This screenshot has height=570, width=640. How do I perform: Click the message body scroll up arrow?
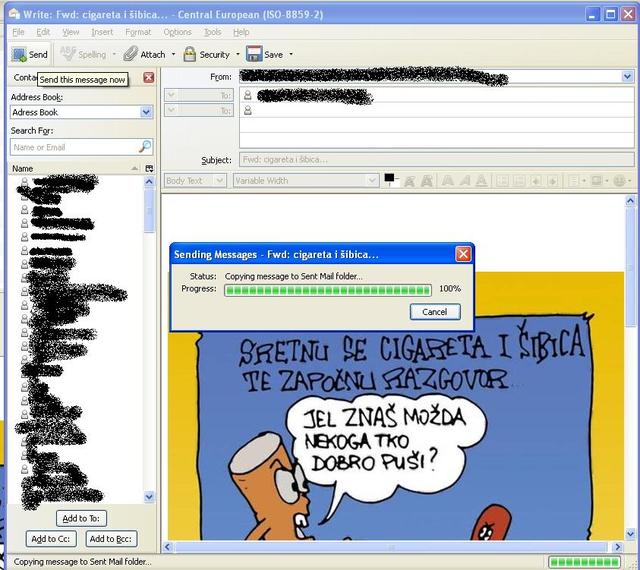pos(630,200)
